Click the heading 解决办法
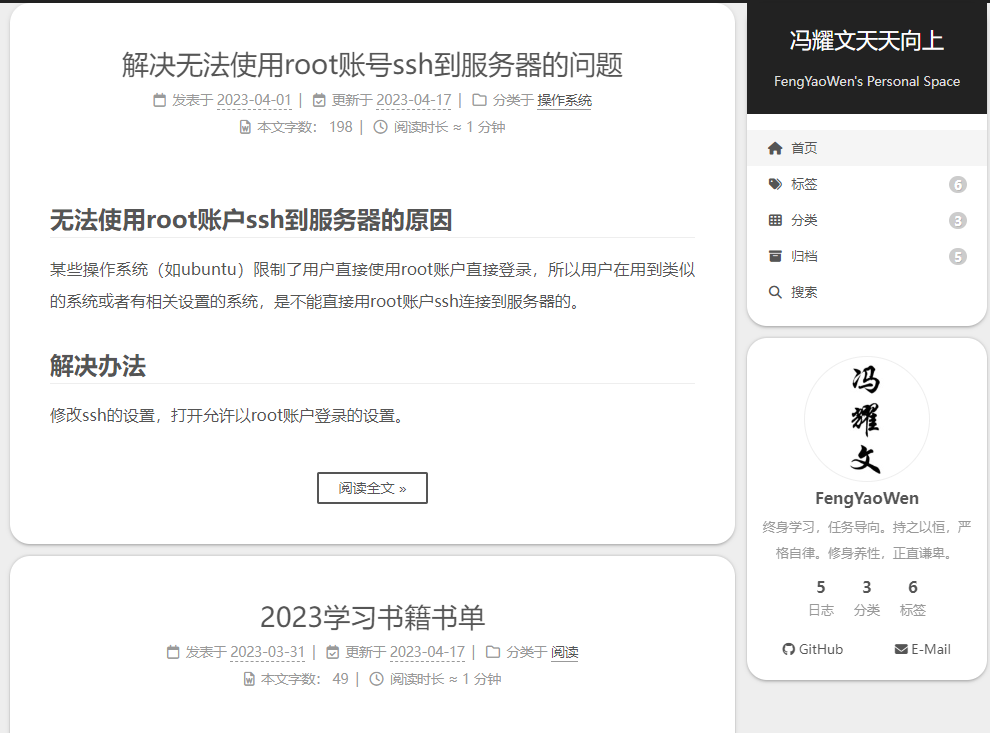This screenshot has width=990, height=733. [x=98, y=366]
